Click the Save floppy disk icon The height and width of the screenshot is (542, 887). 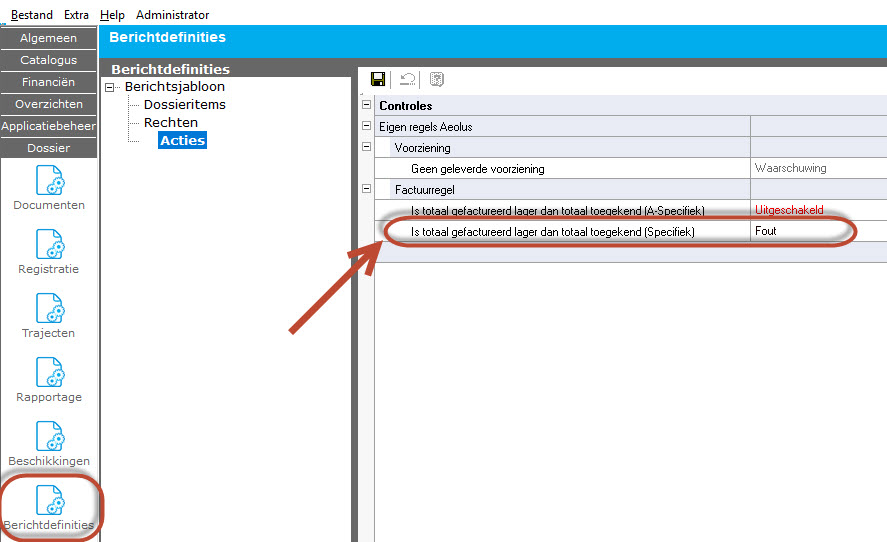378,79
